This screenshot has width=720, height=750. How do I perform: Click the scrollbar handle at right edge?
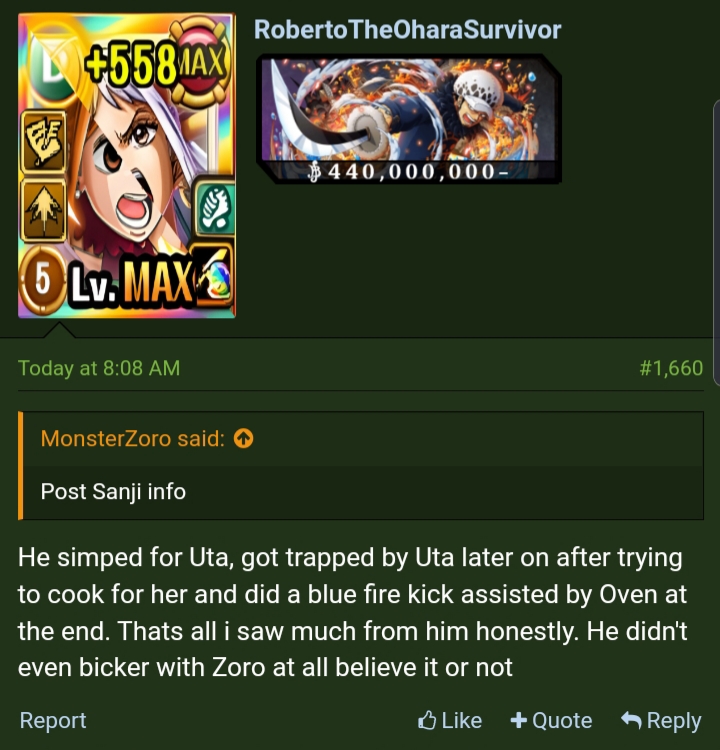tap(716, 243)
